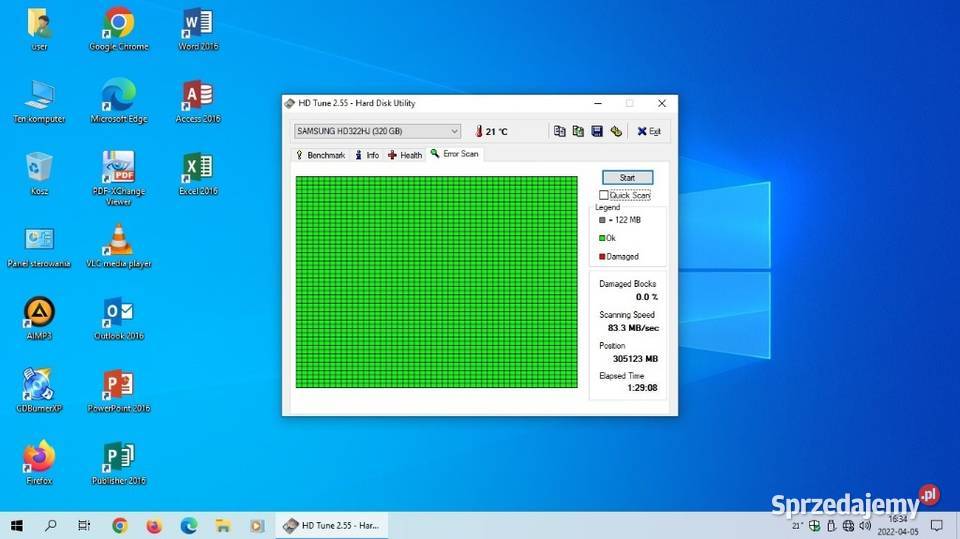Select the user folder desktop icon

39,29
